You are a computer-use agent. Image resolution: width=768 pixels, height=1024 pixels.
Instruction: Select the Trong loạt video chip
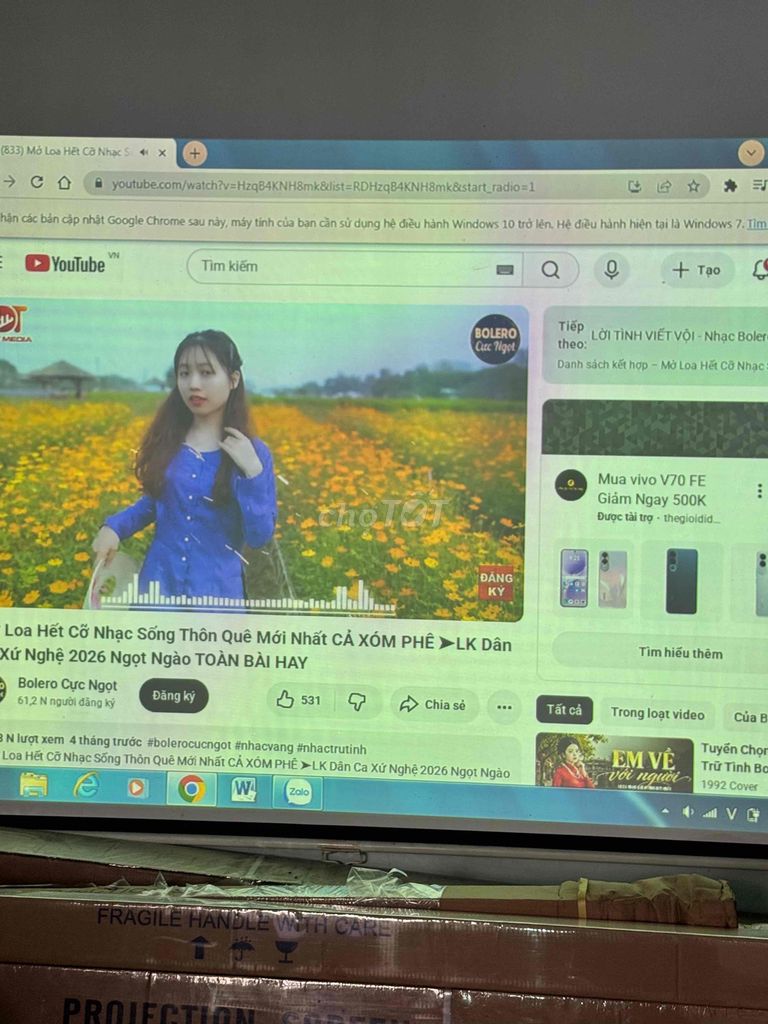[658, 714]
